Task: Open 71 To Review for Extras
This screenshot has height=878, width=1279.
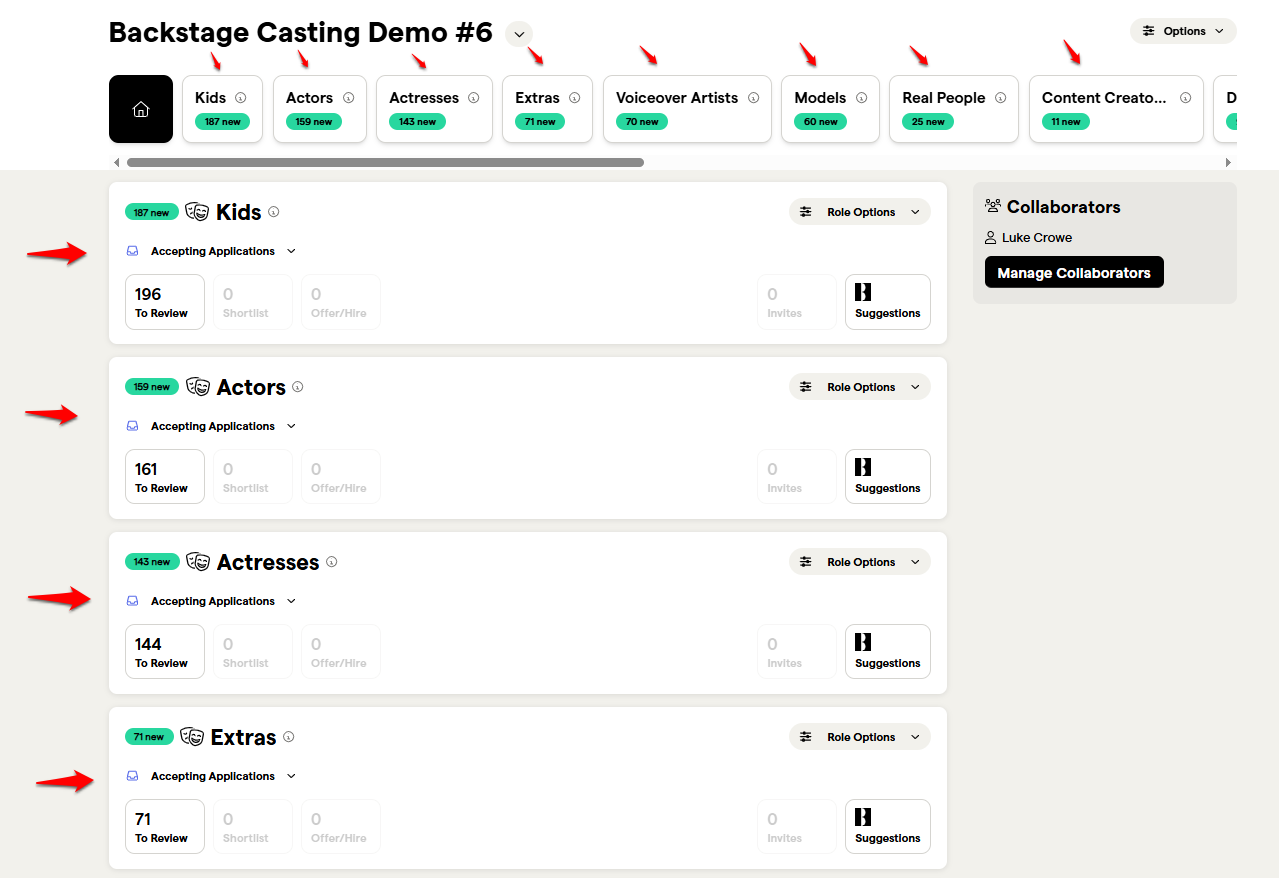Action: 165,827
